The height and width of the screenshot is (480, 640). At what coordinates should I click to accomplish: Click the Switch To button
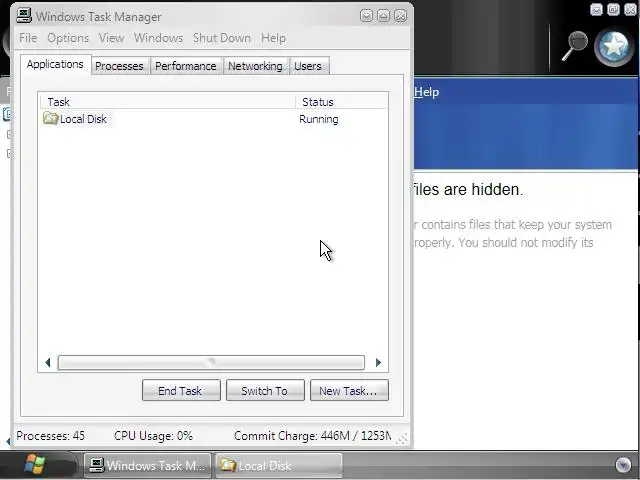pos(265,391)
